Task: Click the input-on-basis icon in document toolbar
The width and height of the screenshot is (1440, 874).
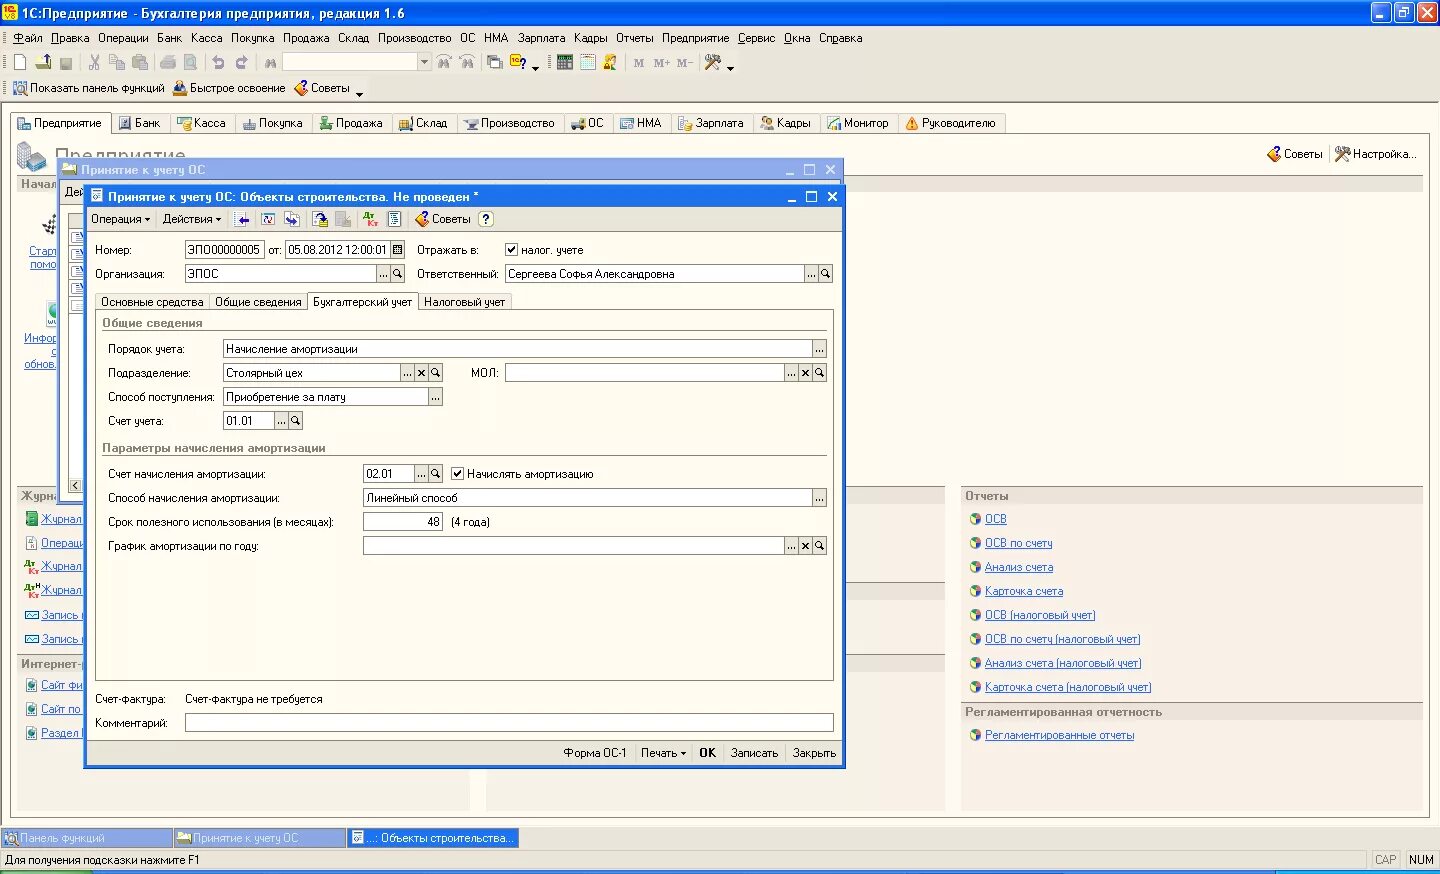Action: [x=292, y=219]
